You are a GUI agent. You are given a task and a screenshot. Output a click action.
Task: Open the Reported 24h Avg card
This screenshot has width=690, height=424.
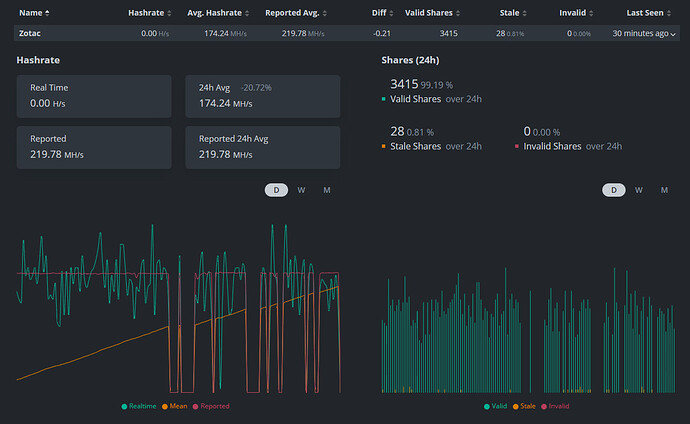point(263,147)
